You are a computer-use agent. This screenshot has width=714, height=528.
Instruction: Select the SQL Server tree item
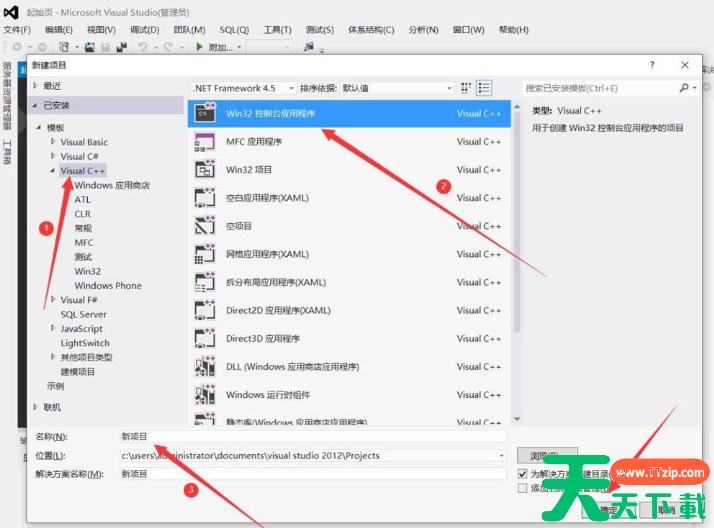point(83,314)
